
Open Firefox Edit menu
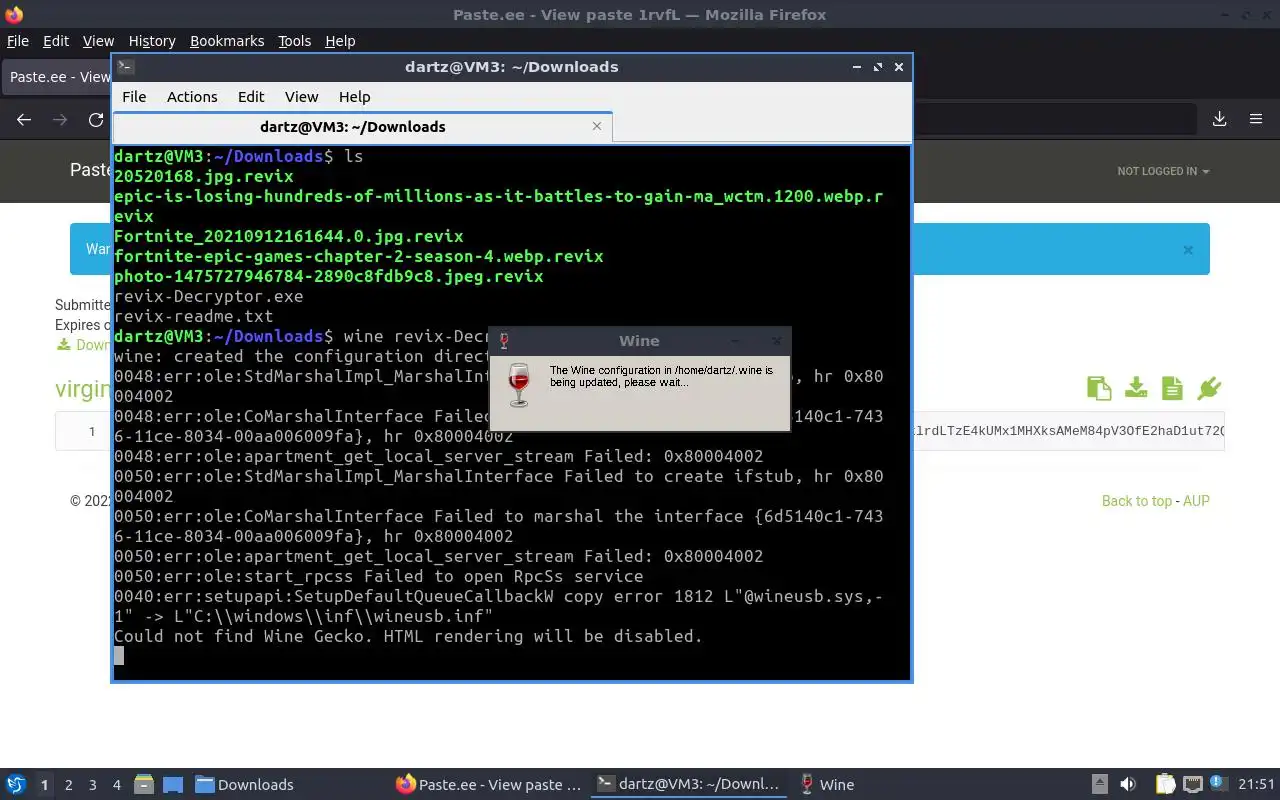coord(56,41)
